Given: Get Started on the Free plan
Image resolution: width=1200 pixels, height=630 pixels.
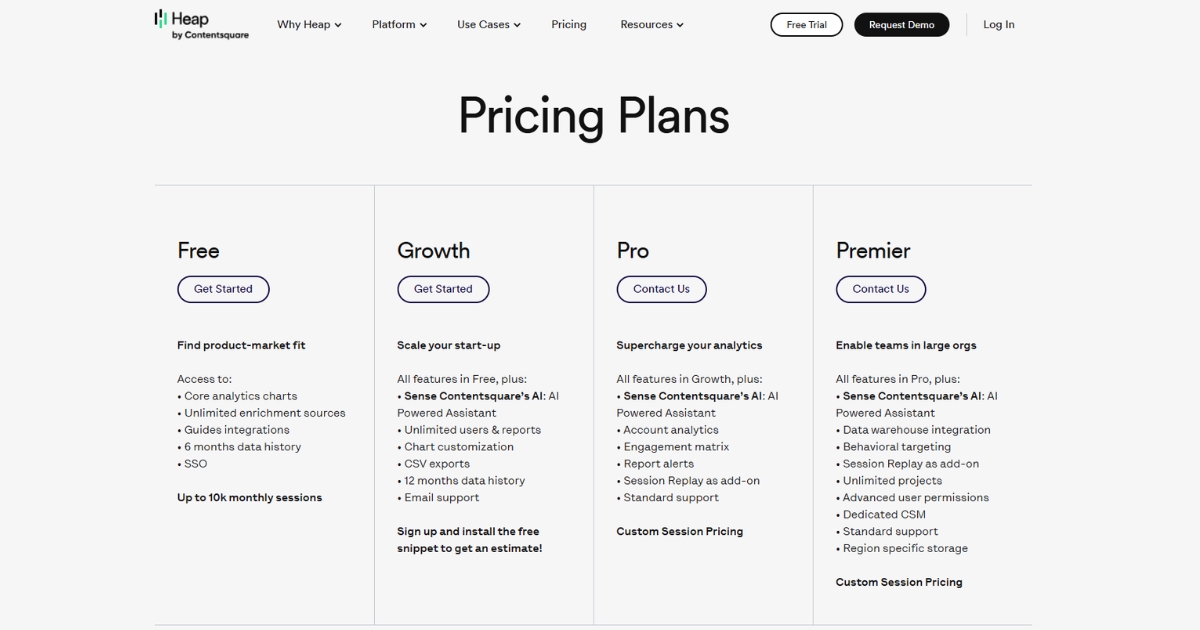Looking at the screenshot, I should pos(223,289).
